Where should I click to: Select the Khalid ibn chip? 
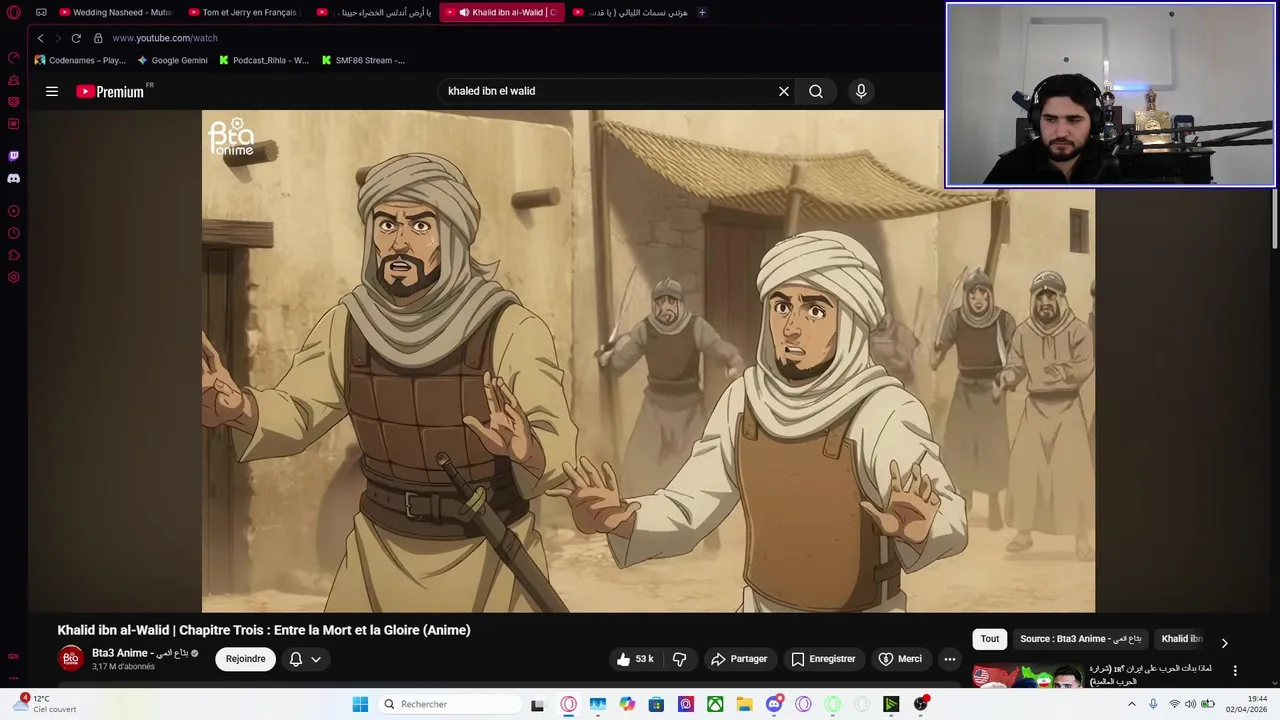1182,639
